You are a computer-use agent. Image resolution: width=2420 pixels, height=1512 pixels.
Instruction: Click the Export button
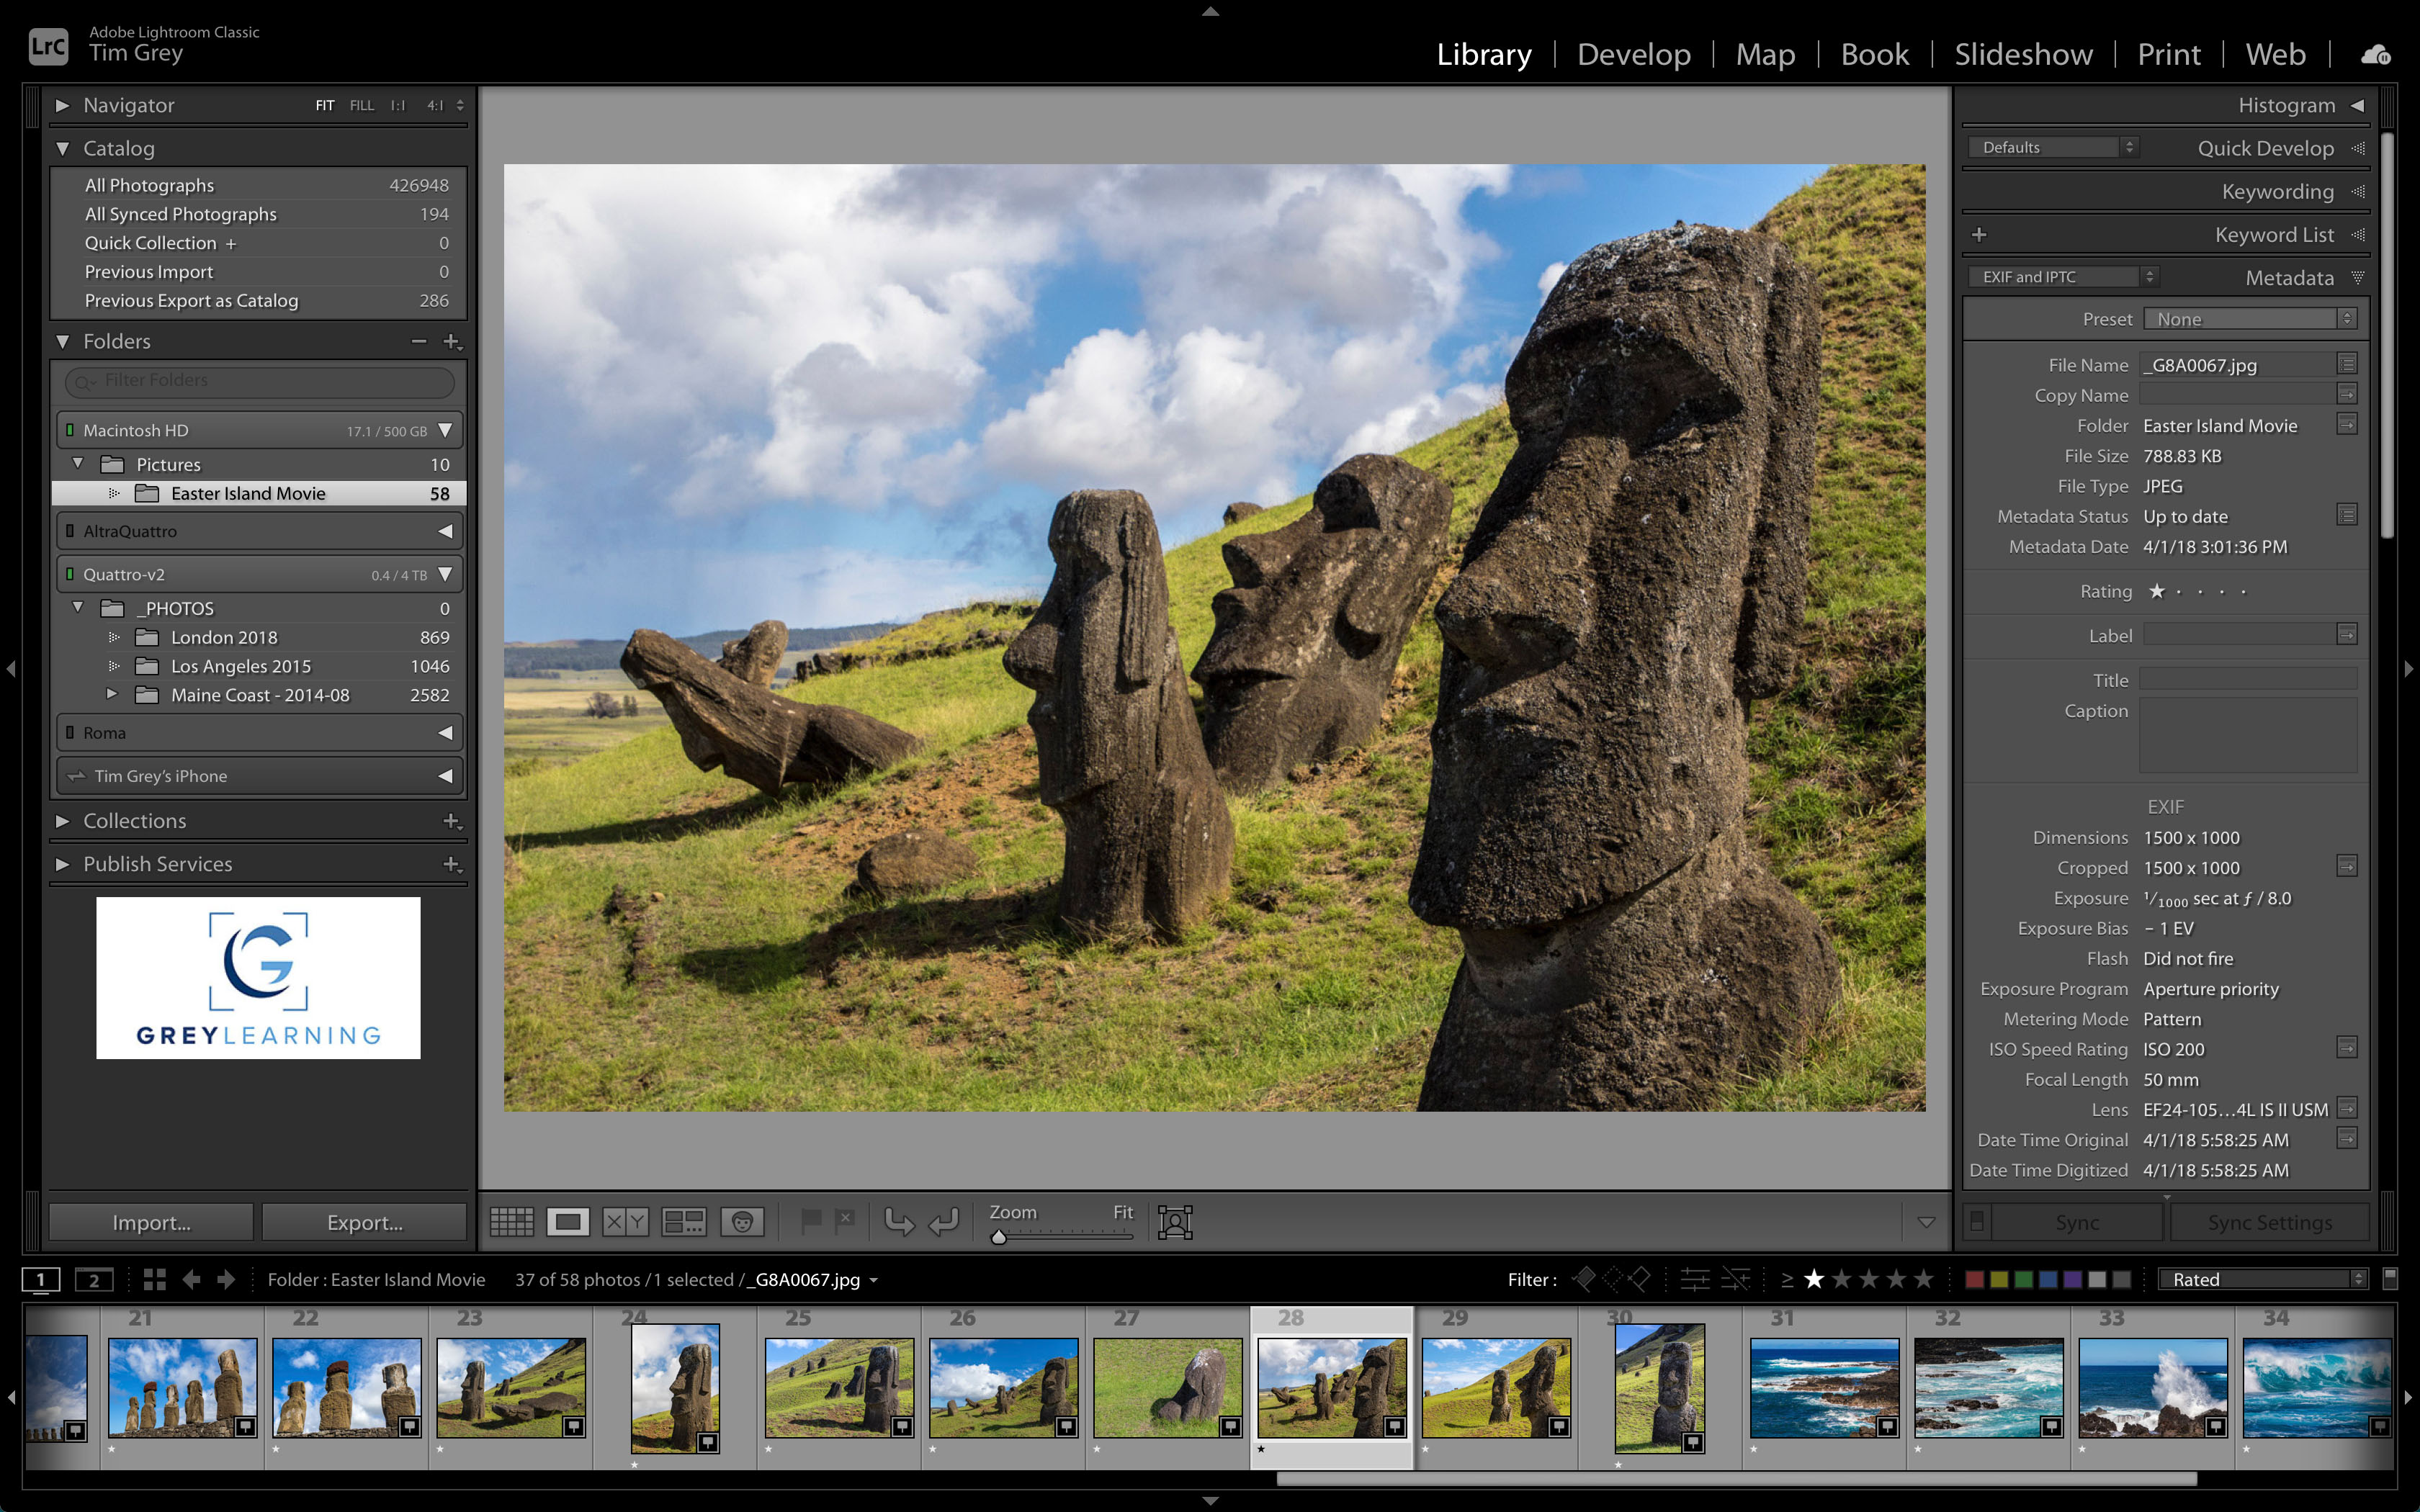(x=364, y=1222)
